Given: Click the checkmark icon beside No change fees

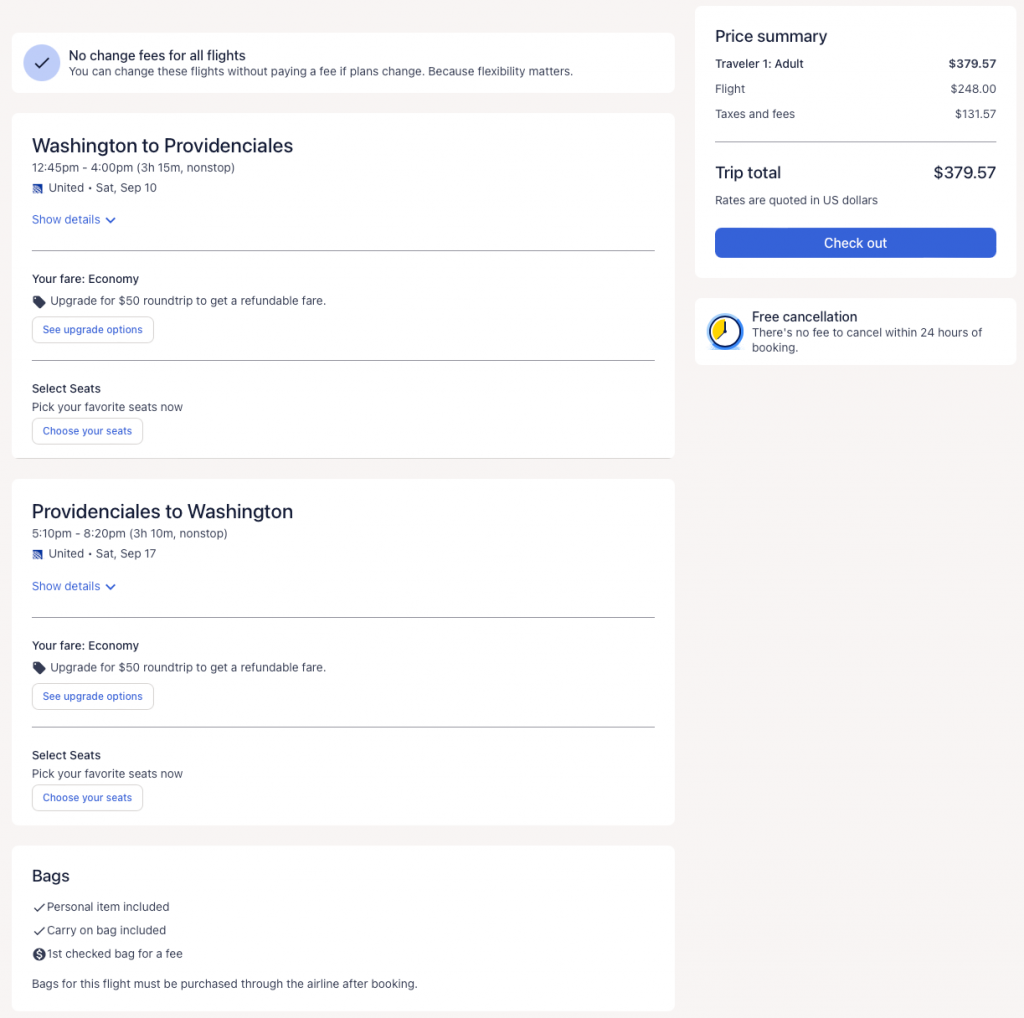Looking at the screenshot, I should tap(41, 63).
